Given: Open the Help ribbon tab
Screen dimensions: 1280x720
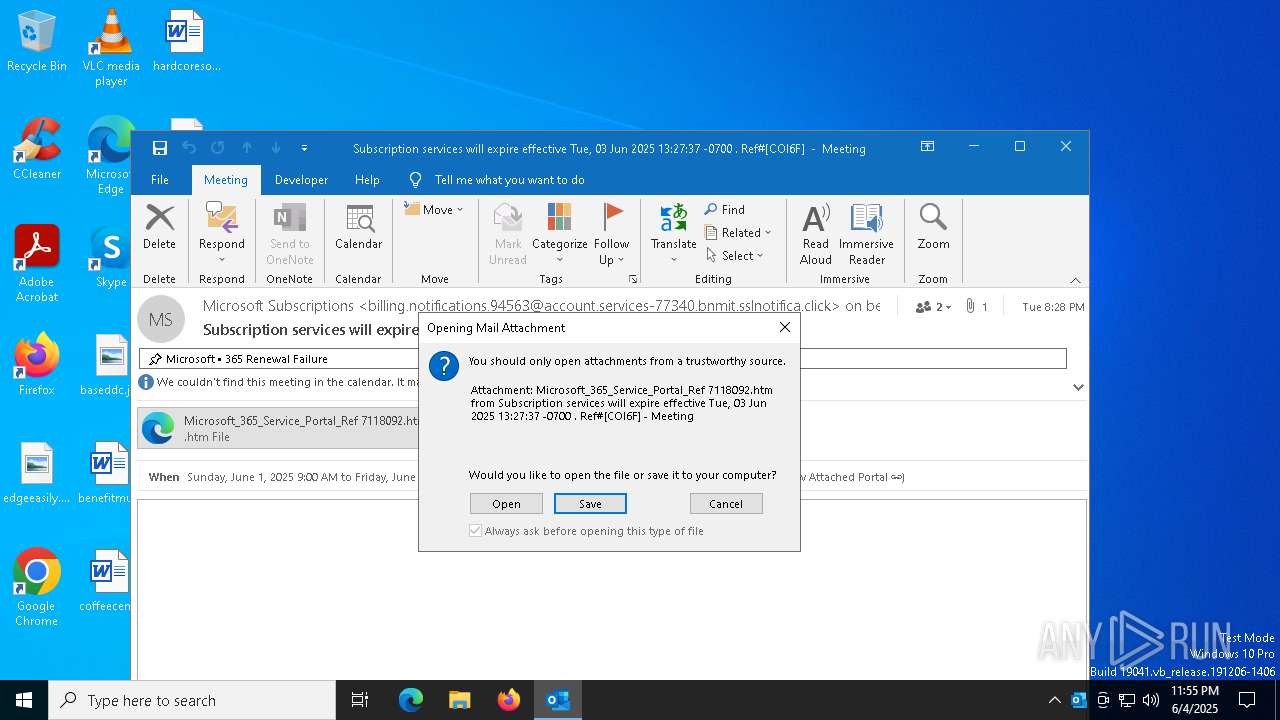Looking at the screenshot, I should [367, 180].
